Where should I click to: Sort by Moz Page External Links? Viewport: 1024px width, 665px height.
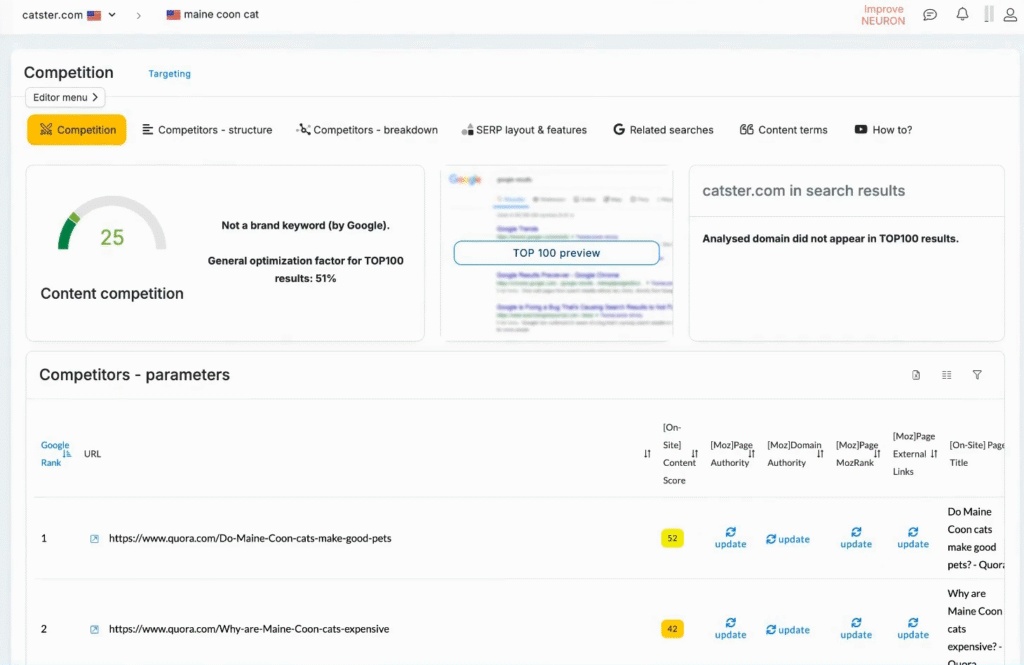(934, 453)
